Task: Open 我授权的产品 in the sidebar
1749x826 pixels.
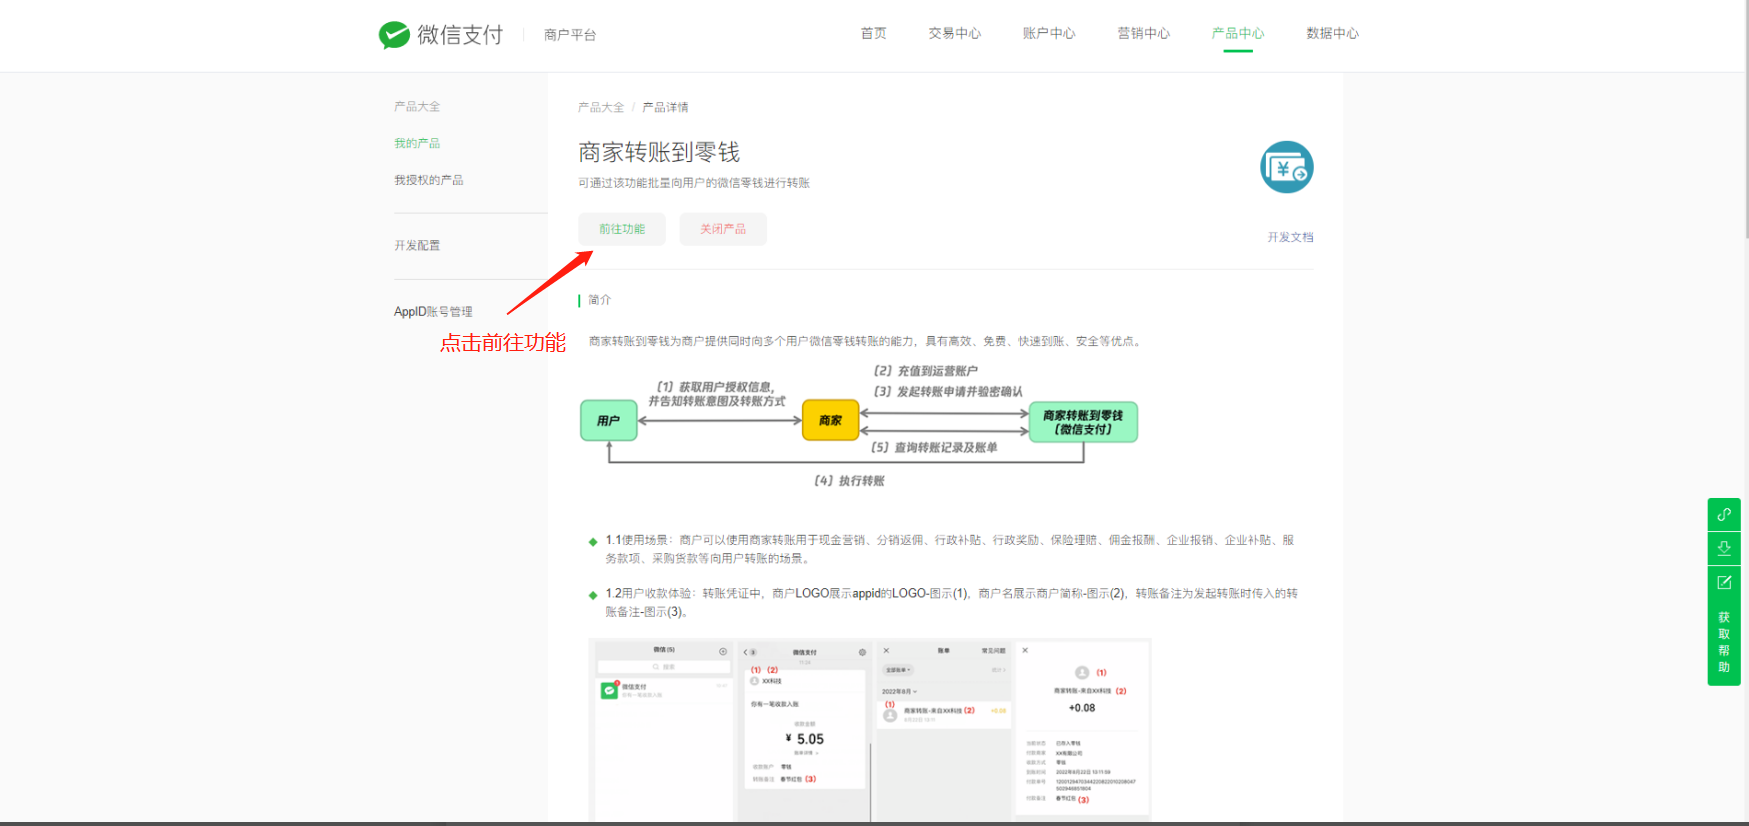Action: 428,180
